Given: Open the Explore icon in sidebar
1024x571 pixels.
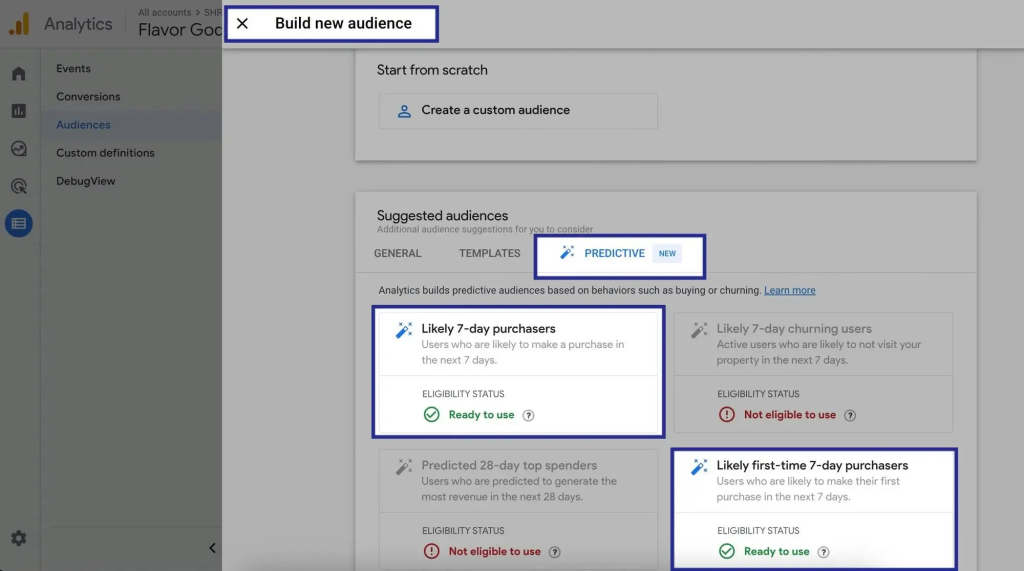Looking at the screenshot, I should (x=18, y=149).
